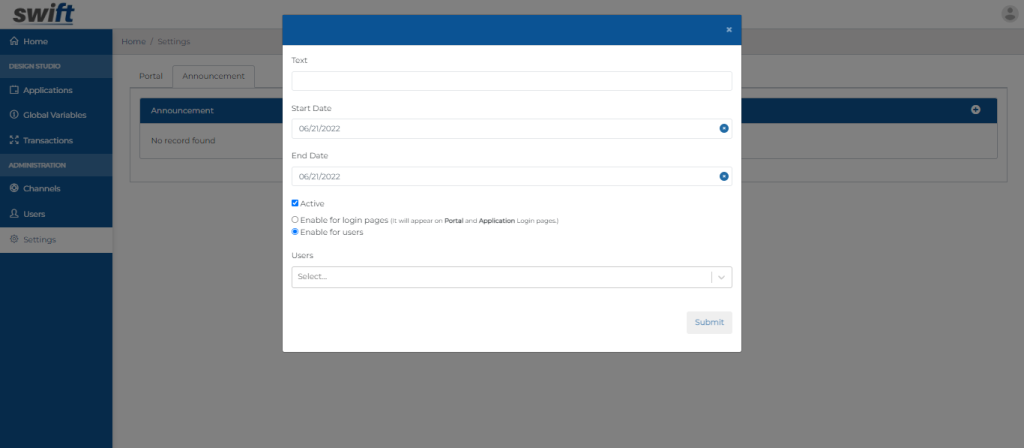Open the End Date picker field
Screen dimensions: 1024x448
(500, 177)
